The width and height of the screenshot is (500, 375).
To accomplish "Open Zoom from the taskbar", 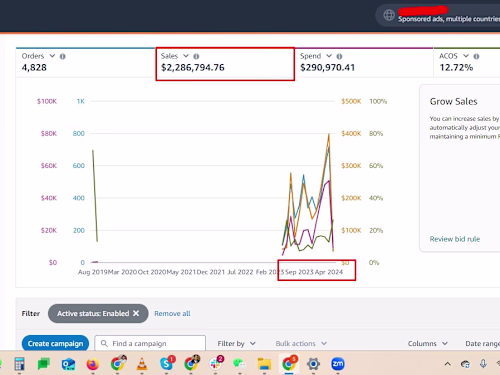I will (x=338, y=364).
